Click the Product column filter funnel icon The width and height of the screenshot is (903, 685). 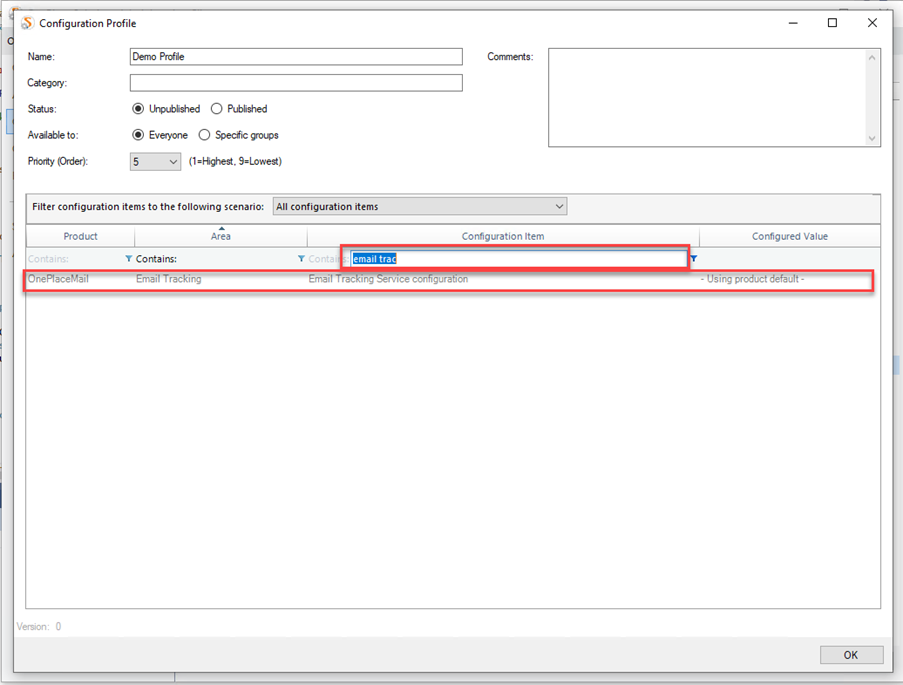coord(128,258)
